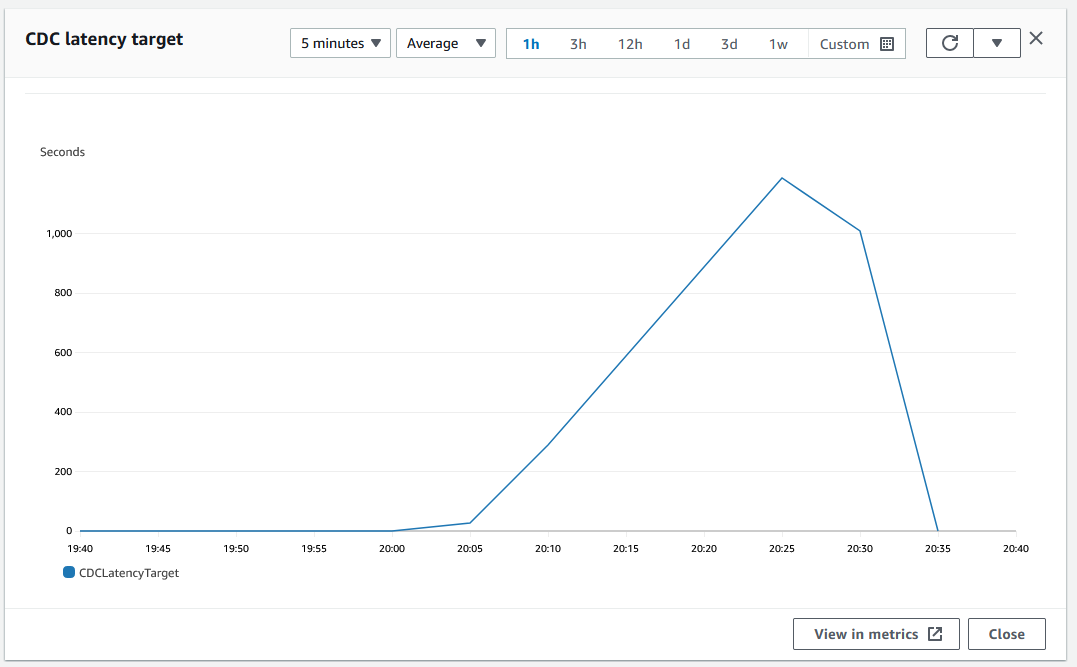Select the 1w time range
This screenshot has width=1077, height=667.
click(x=778, y=44)
